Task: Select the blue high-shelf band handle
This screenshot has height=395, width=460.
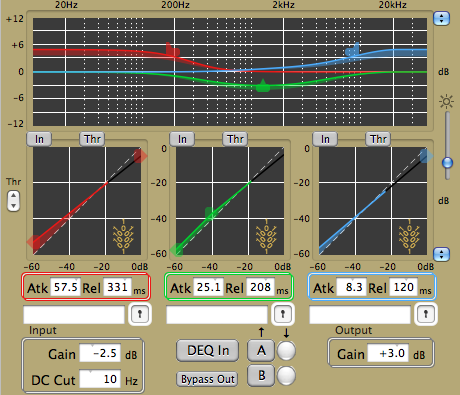Action: tap(352, 50)
